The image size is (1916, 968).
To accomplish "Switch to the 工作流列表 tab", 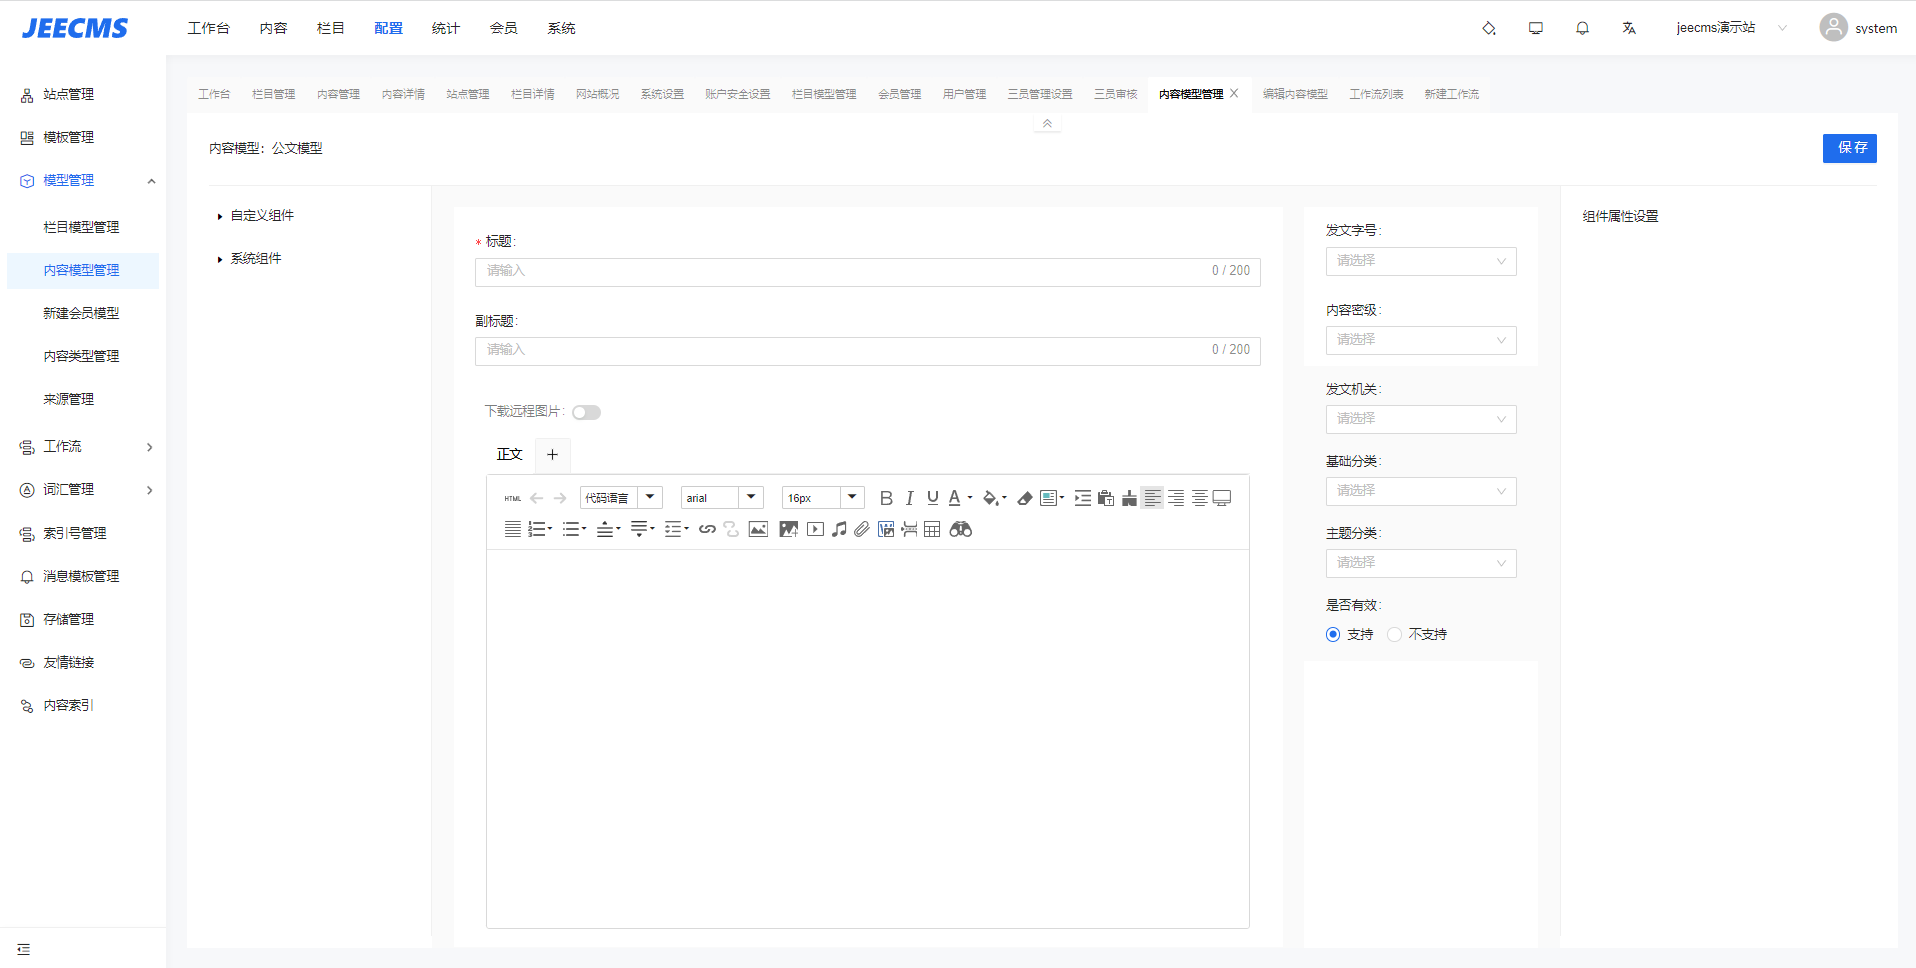I will (x=1376, y=94).
